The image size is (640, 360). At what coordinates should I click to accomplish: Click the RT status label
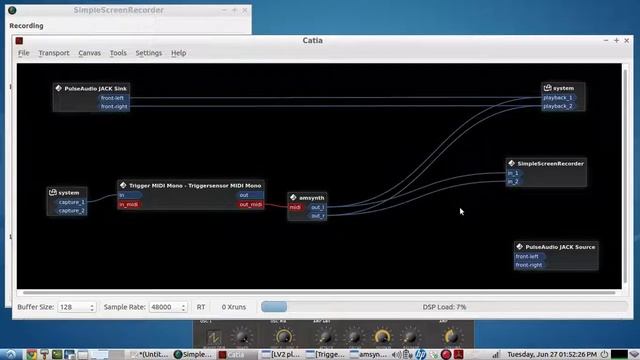201,307
